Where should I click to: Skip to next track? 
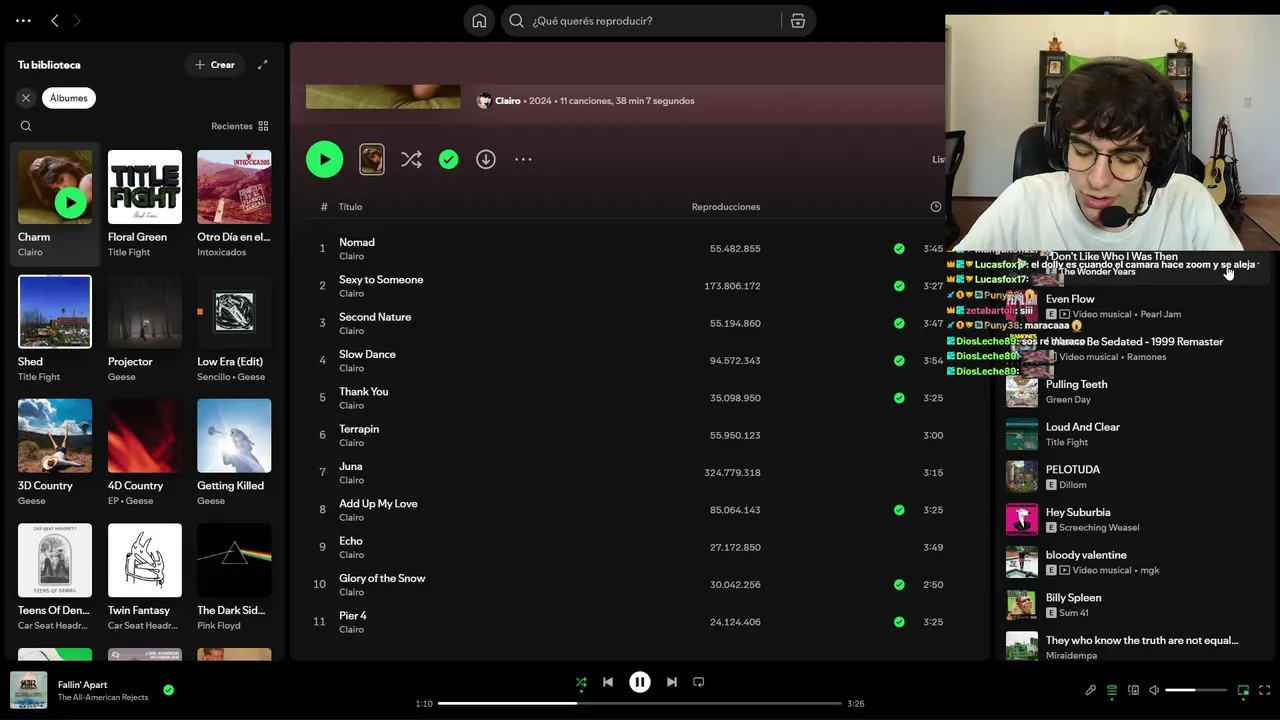672,682
